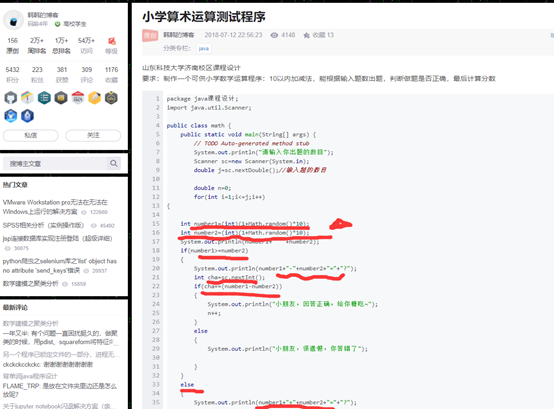554x409 pixels.
Task: Click the GitHub badge icon
Action: (11, 98)
